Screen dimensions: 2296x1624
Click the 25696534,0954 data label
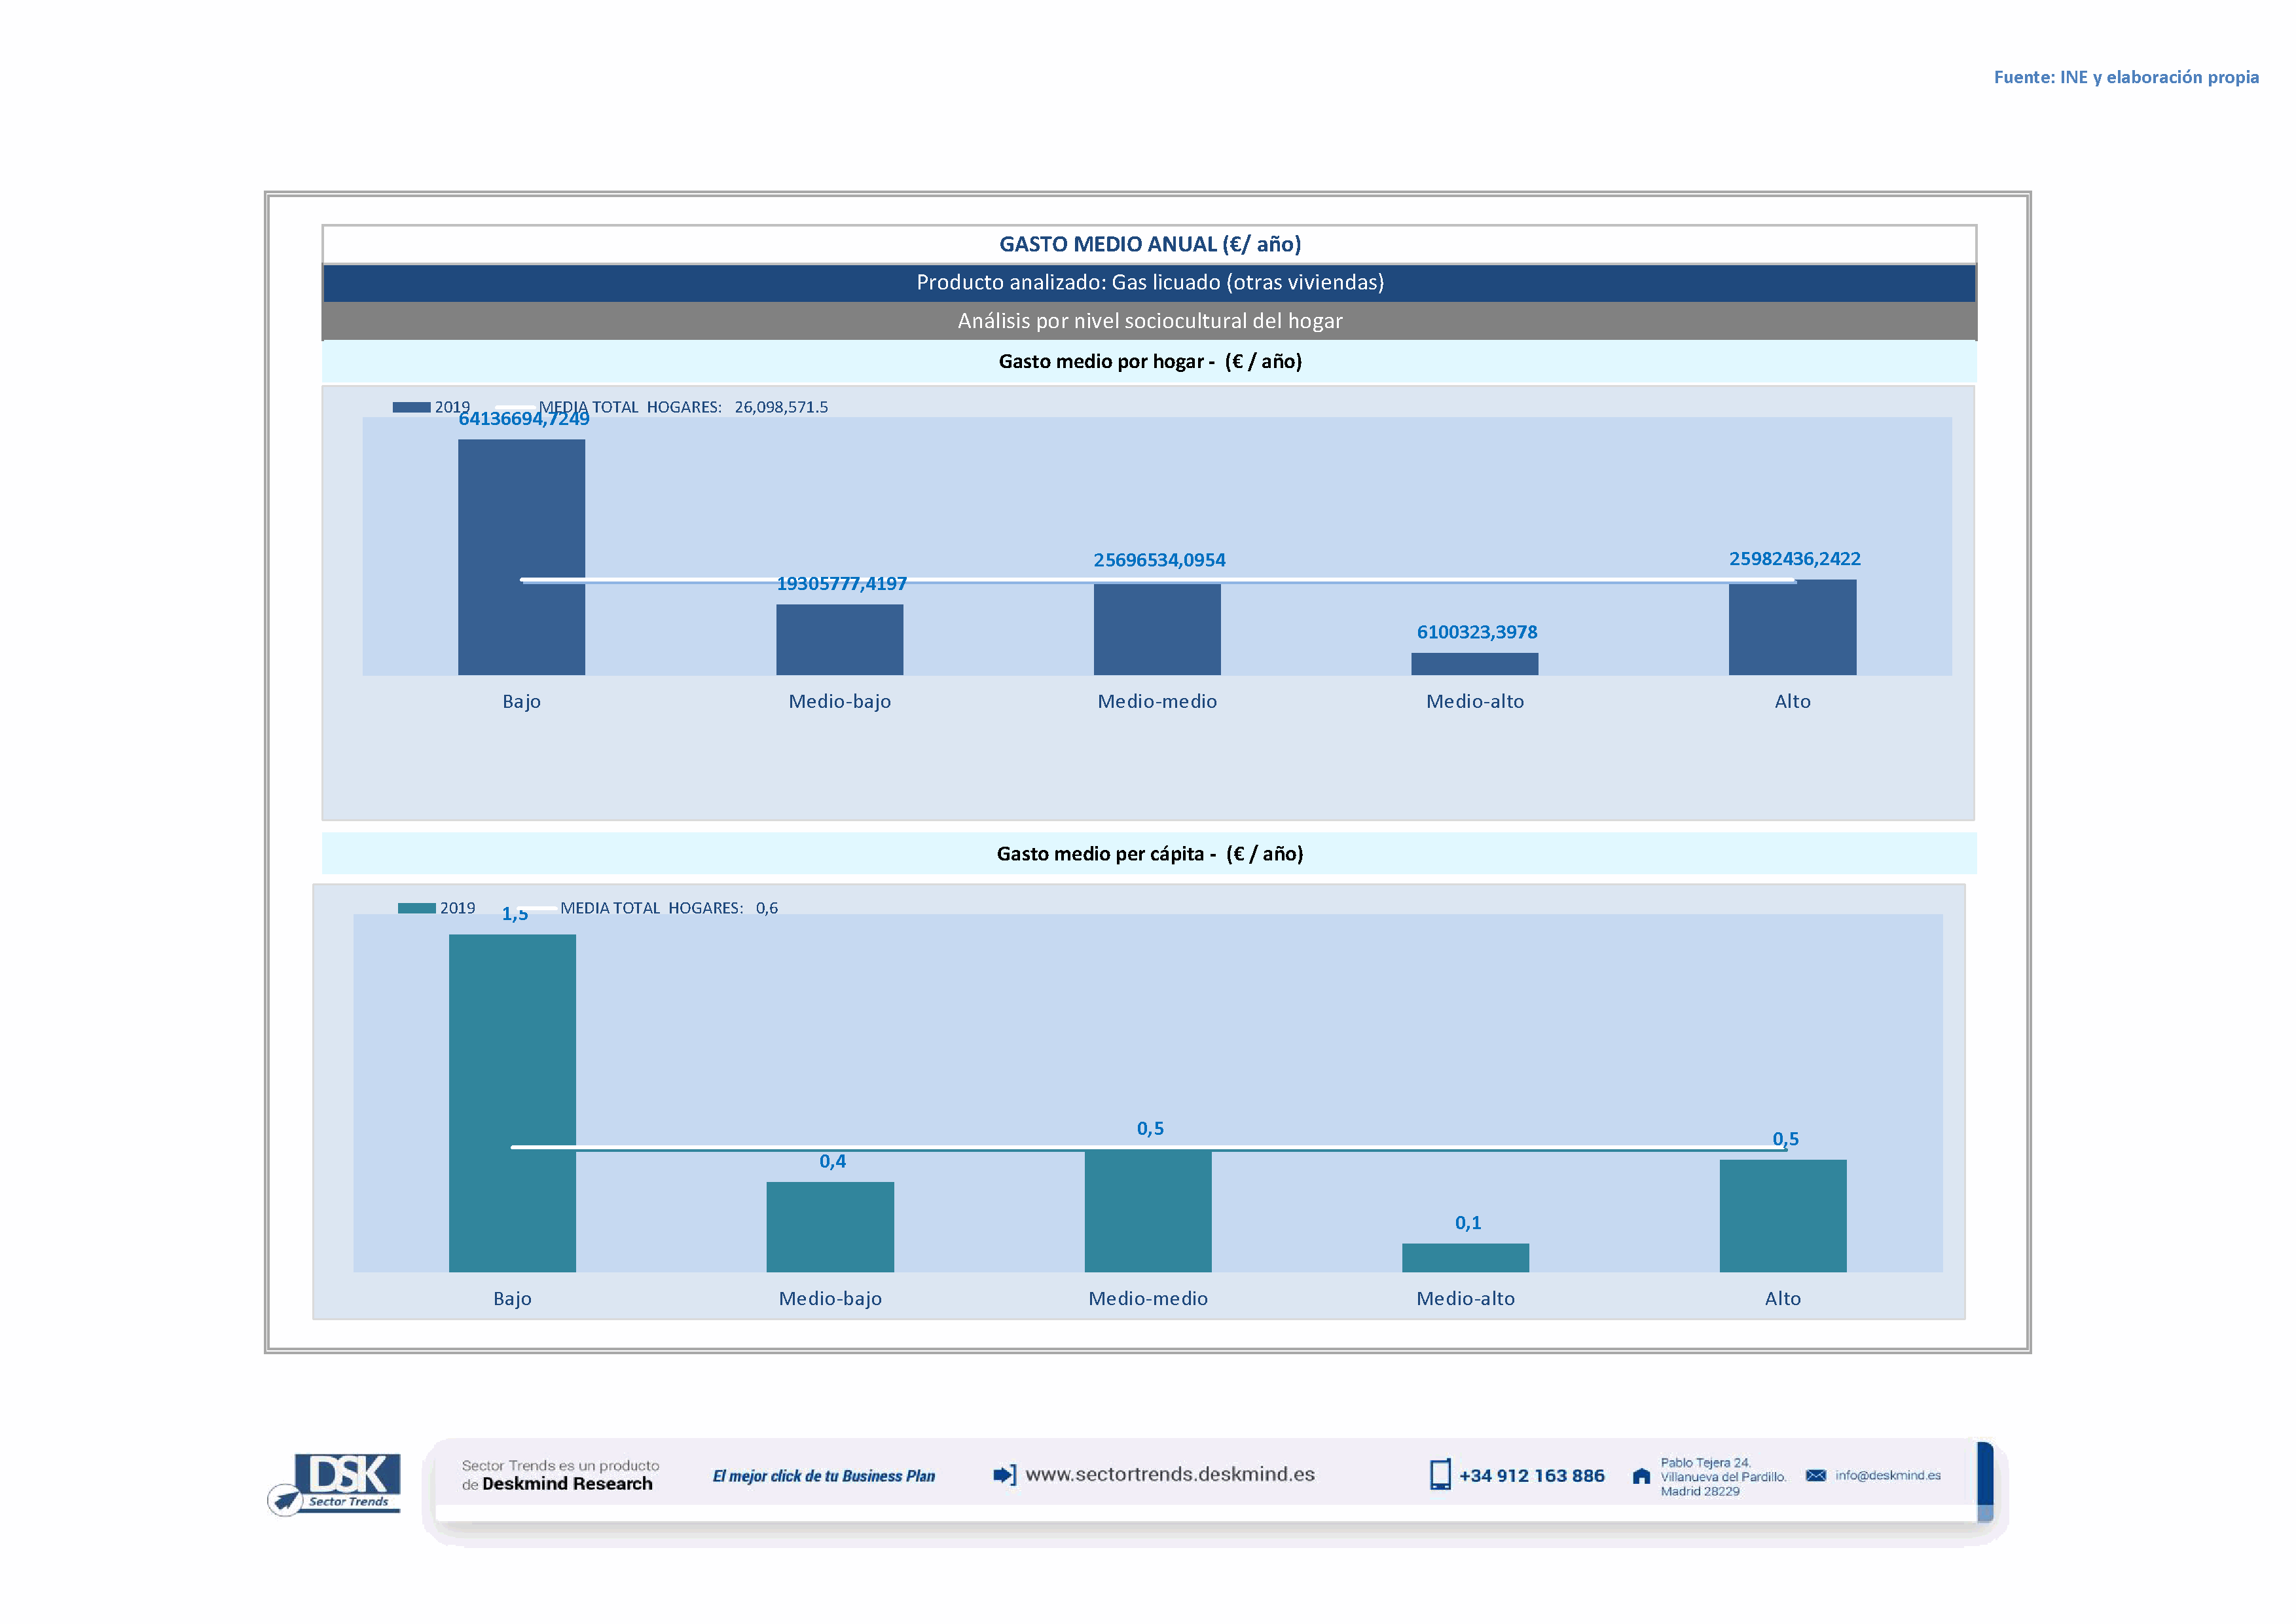point(1159,560)
